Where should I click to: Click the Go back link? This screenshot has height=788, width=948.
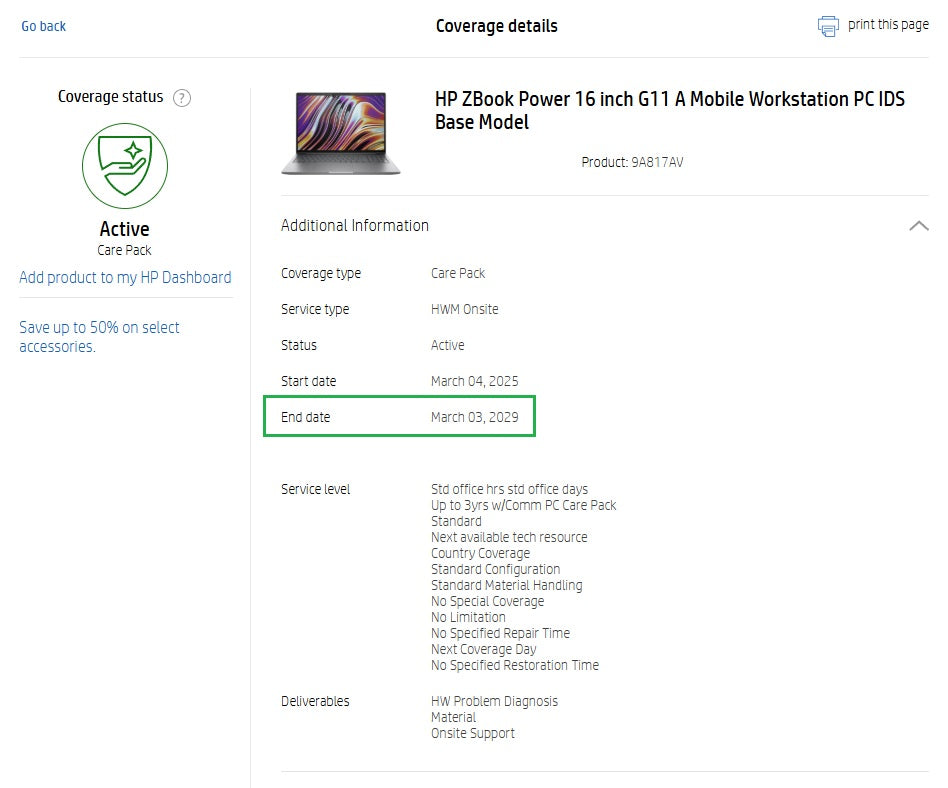pyautogui.click(x=43, y=25)
